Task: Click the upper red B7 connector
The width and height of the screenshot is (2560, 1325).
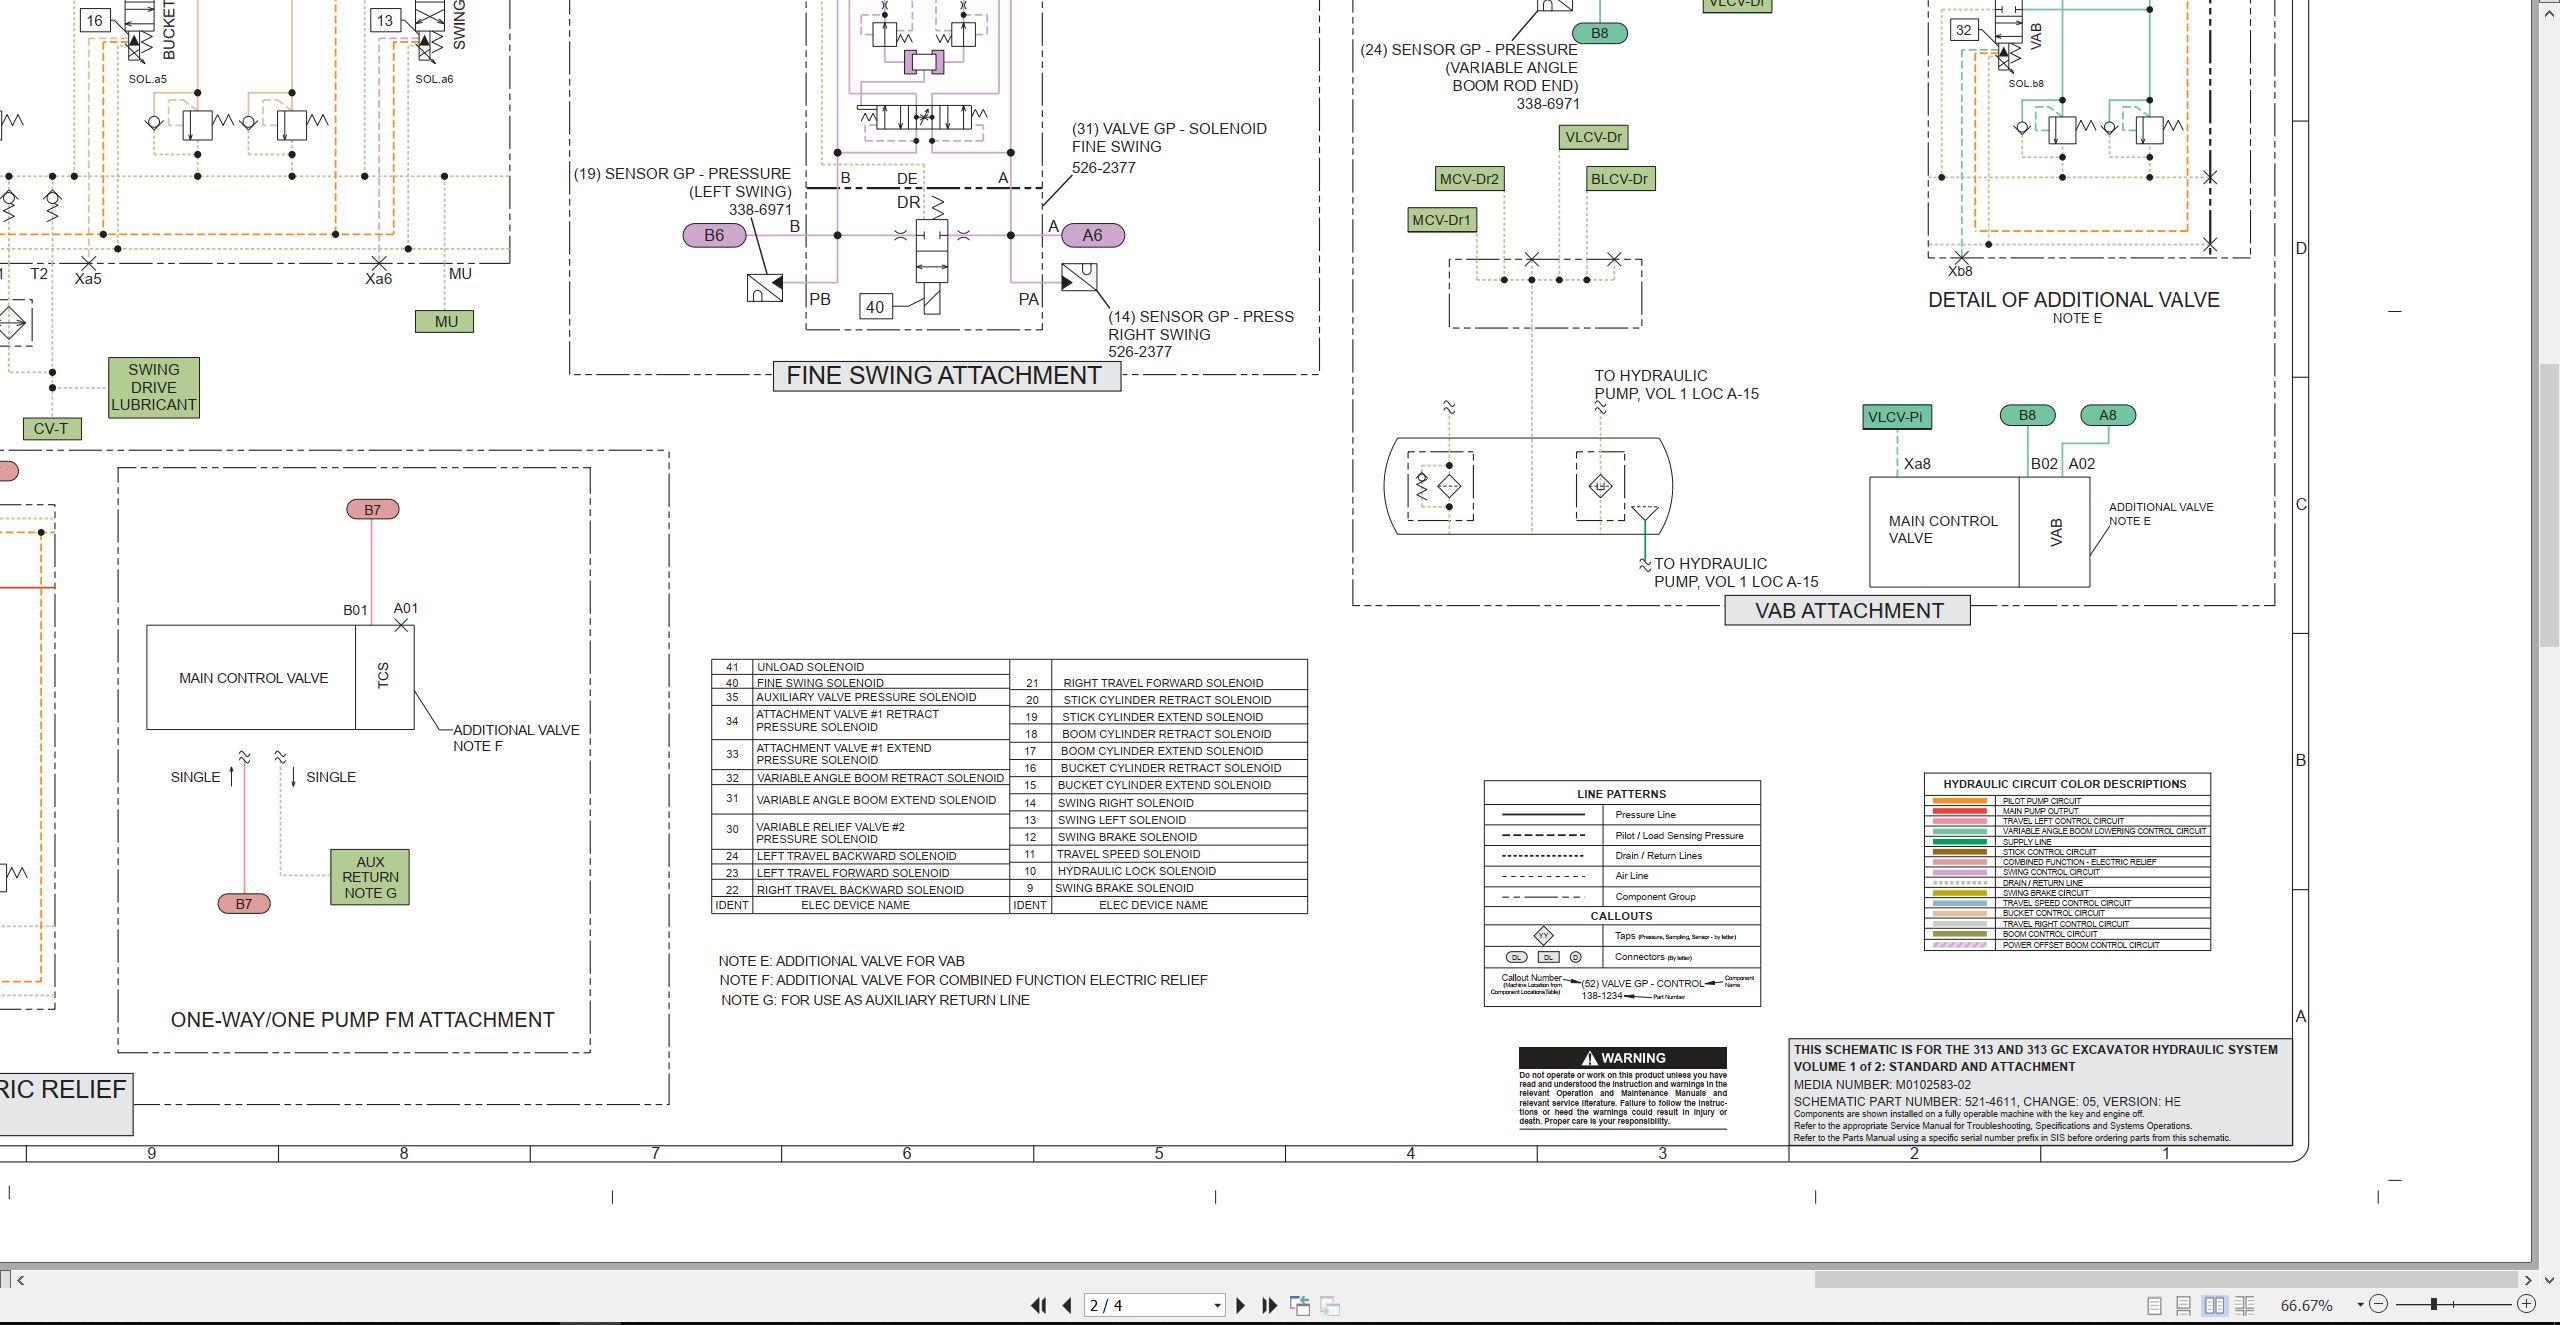Action: click(x=373, y=510)
